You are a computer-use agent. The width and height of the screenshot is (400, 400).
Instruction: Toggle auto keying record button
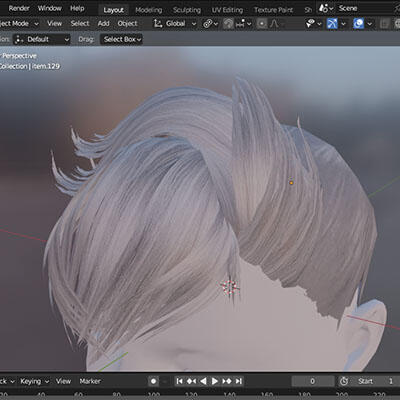(153, 381)
